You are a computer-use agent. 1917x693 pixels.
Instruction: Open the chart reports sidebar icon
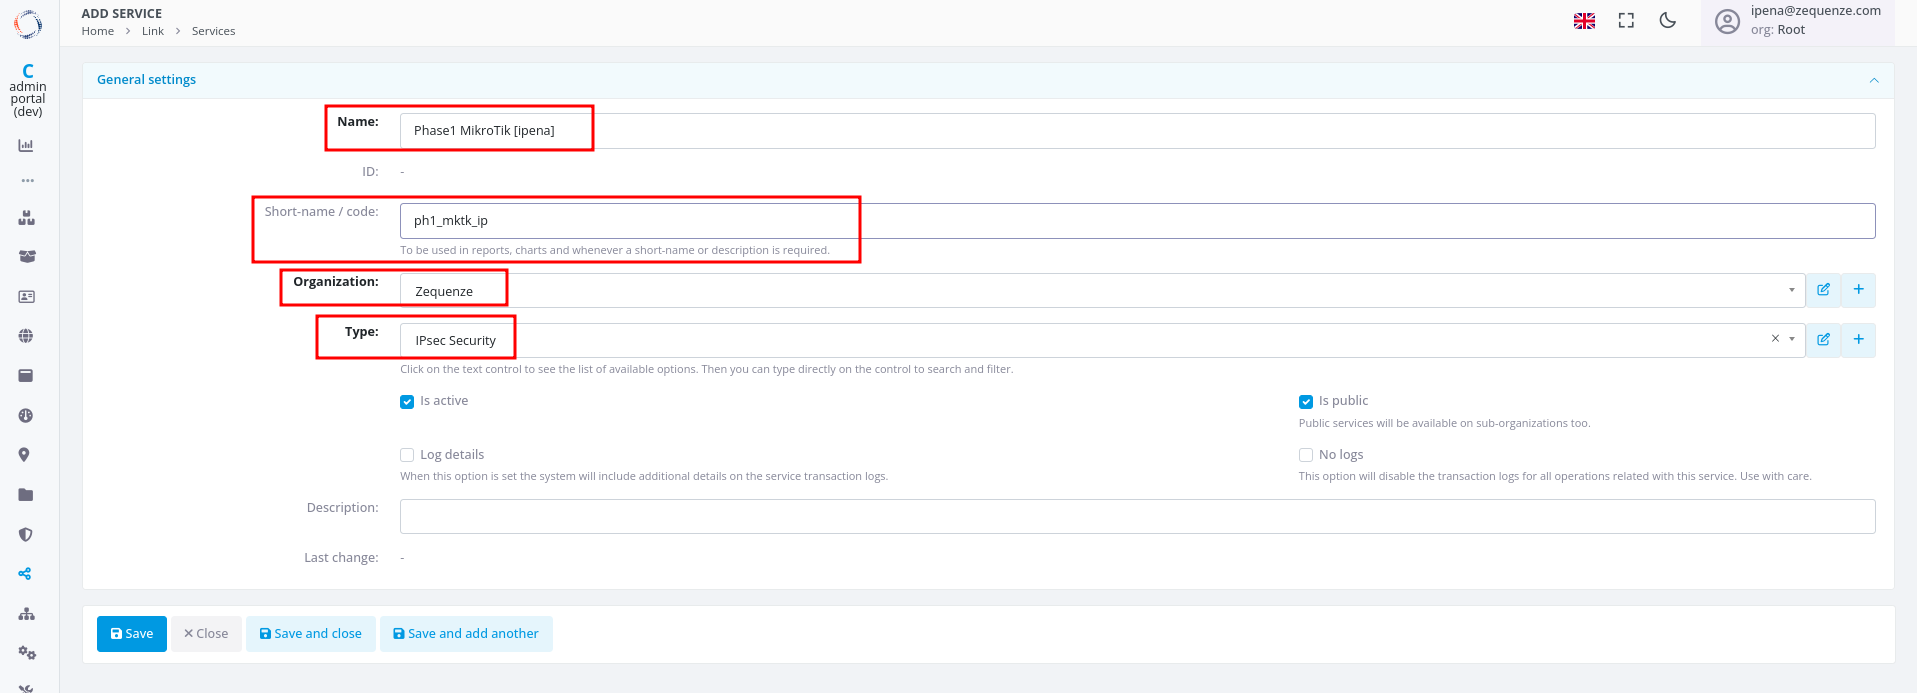[x=26, y=146]
